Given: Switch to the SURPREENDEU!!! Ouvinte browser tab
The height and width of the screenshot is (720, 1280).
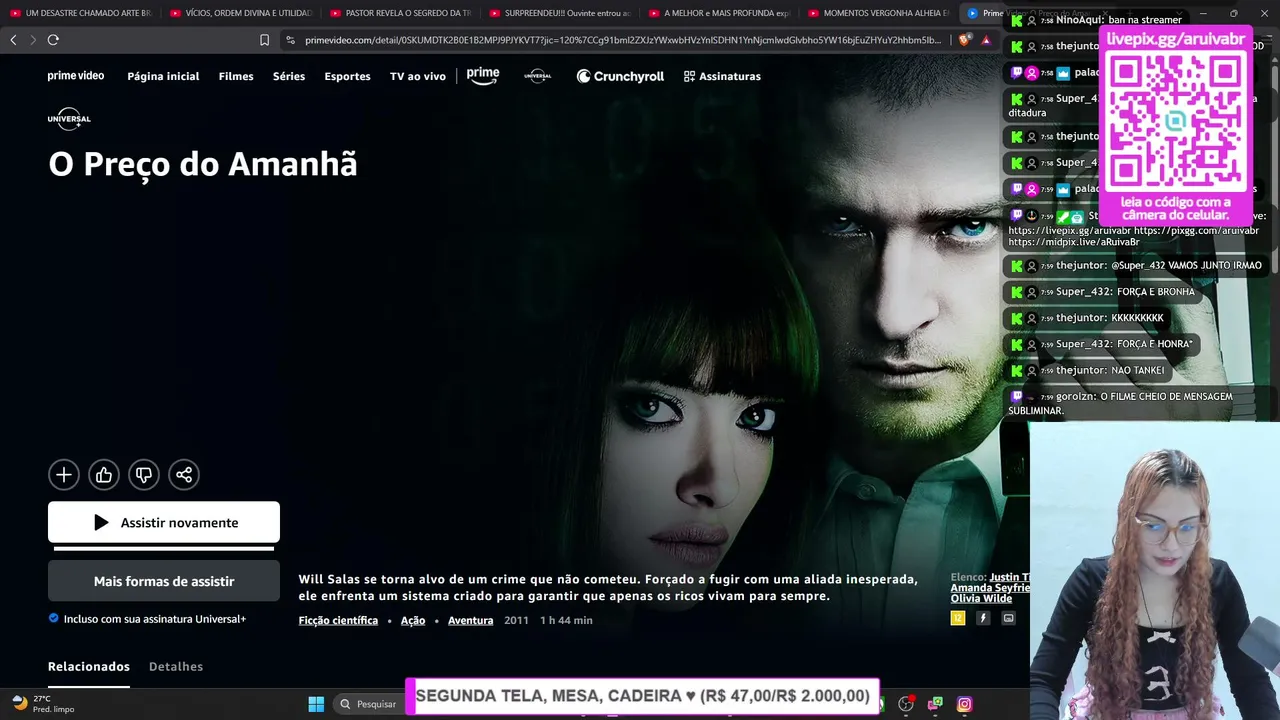Looking at the screenshot, I should pos(560,13).
